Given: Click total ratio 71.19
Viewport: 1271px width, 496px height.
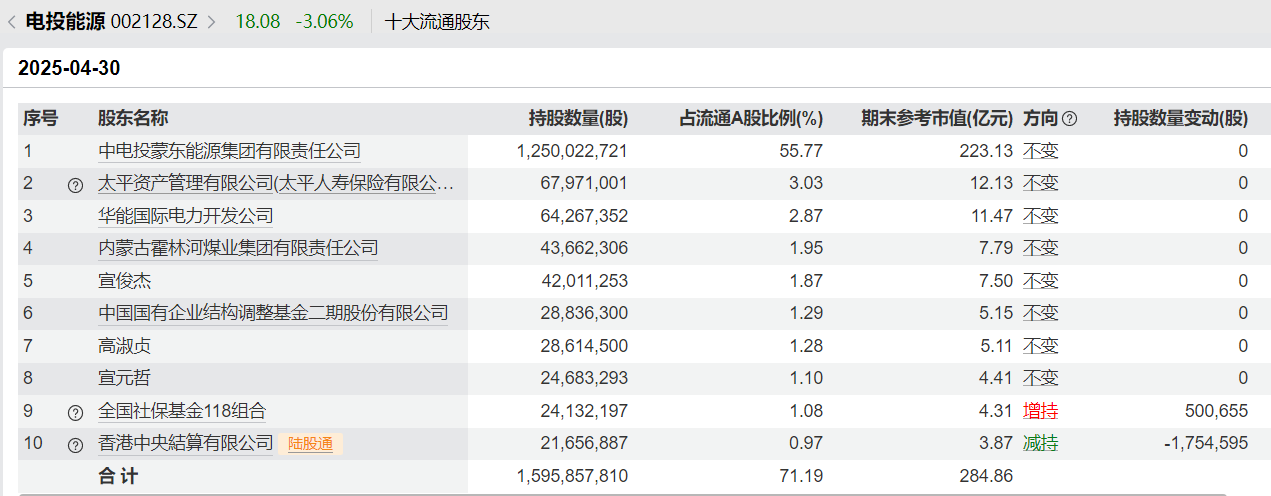Looking at the screenshot, I should pyautogui.click(x=803, y=476).
